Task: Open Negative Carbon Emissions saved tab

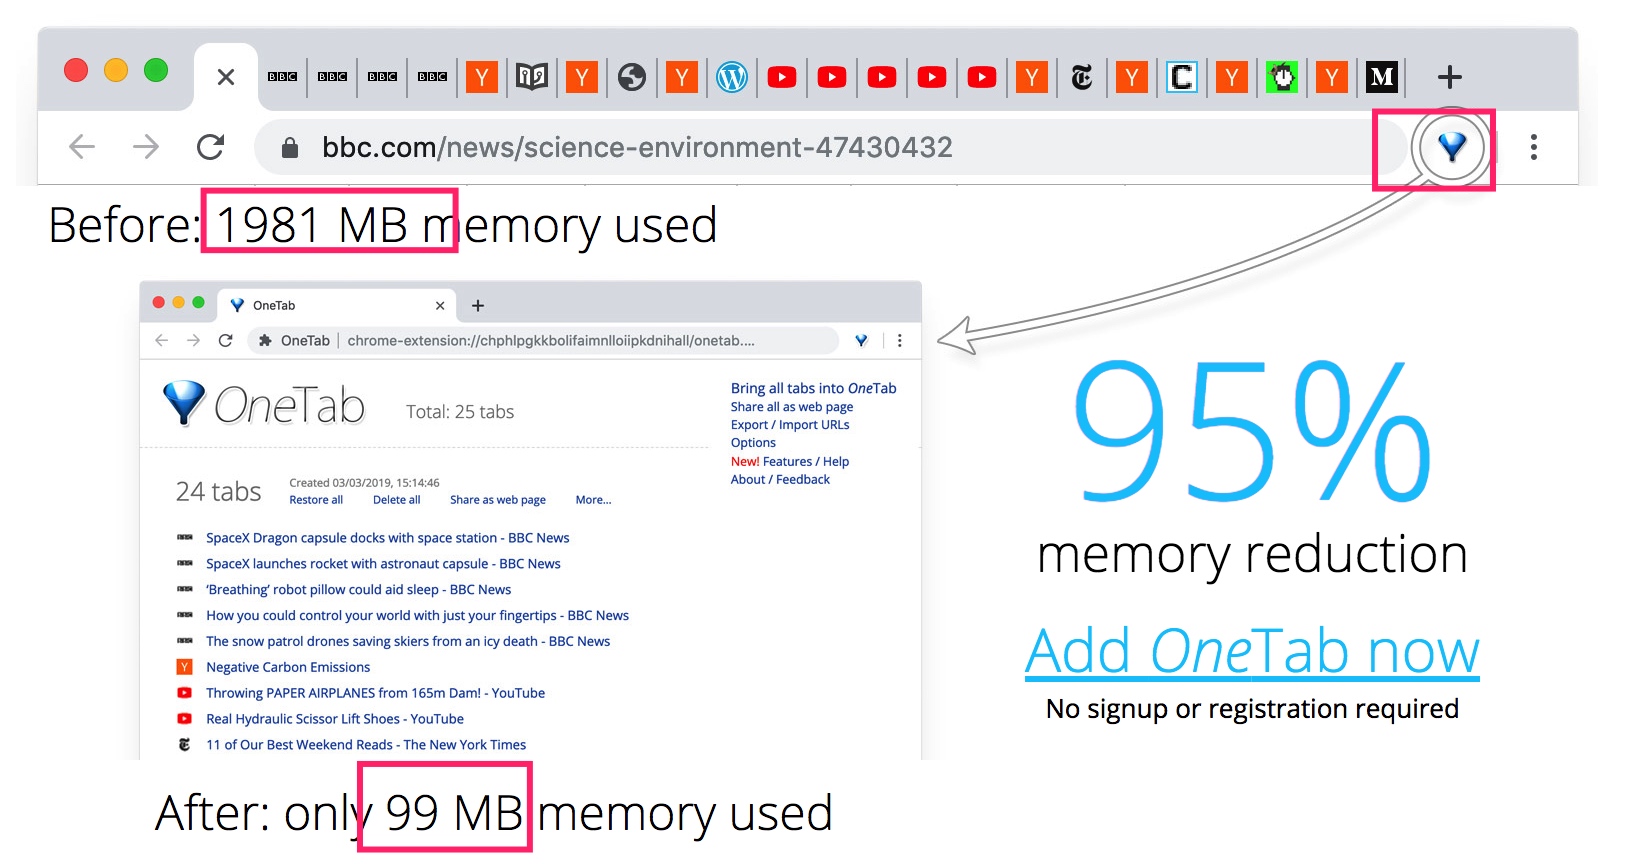Action: (288, 667)
